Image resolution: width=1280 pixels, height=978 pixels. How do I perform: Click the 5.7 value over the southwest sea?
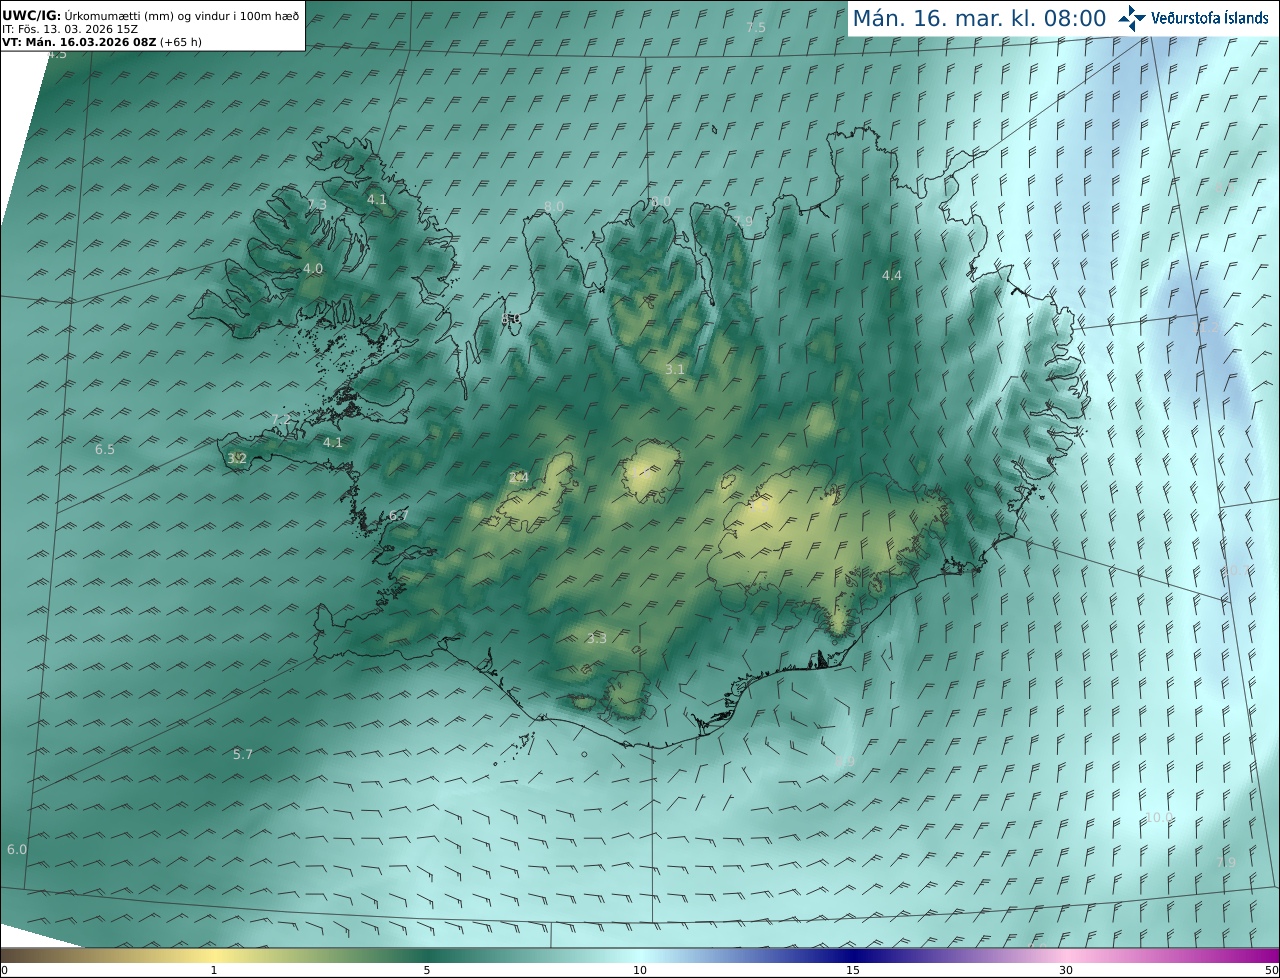click(243, 754)
